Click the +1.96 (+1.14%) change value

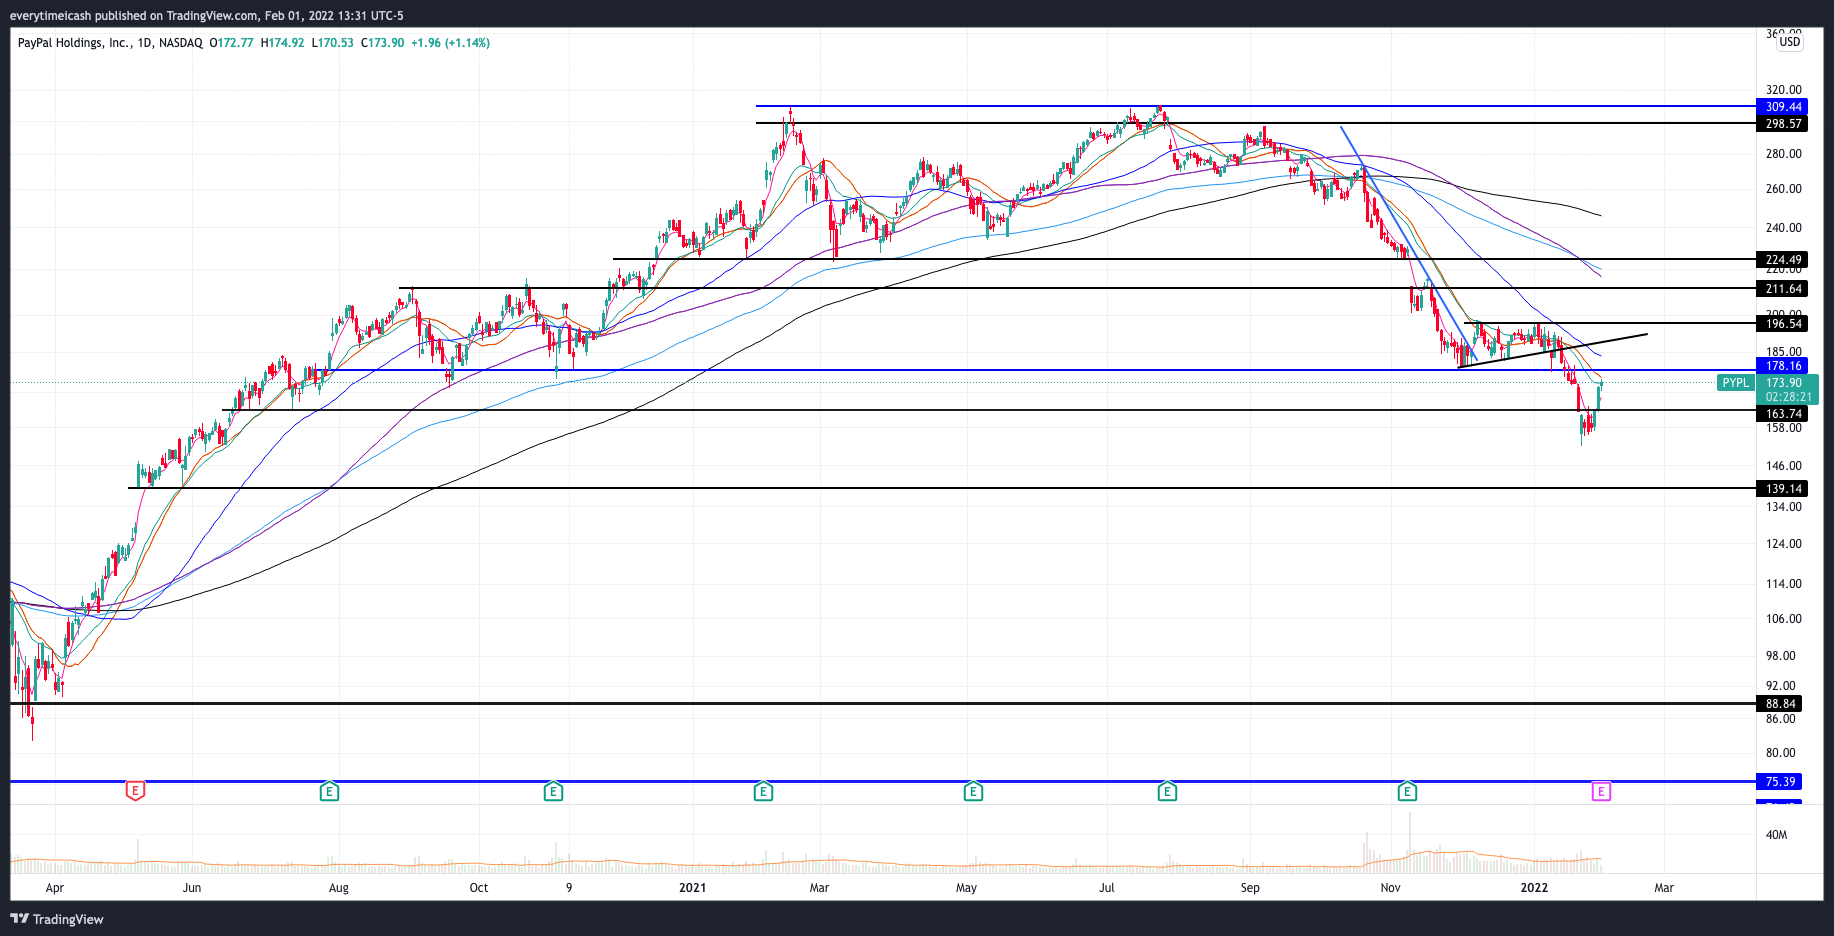click(x=450, y=43)
